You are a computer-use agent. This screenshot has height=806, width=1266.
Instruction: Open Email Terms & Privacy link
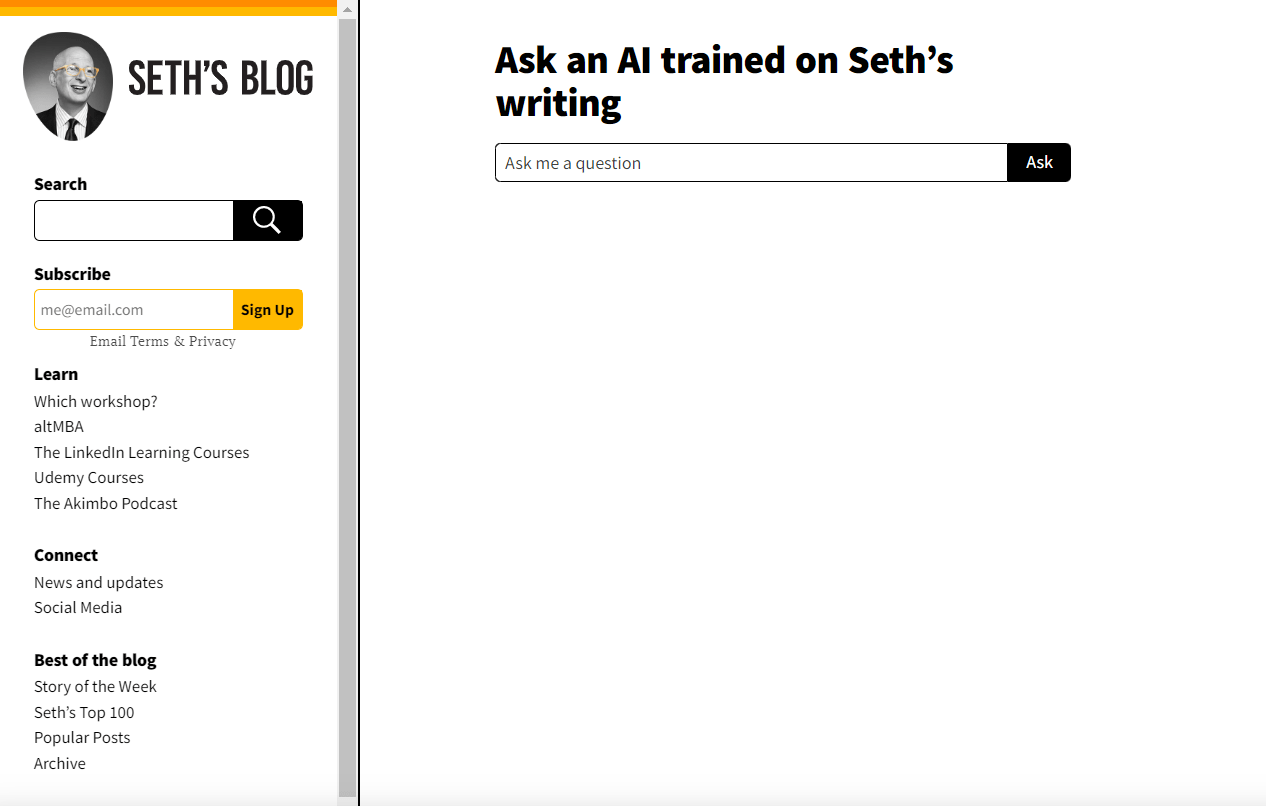pyautogui.click(x=163, y=341)
